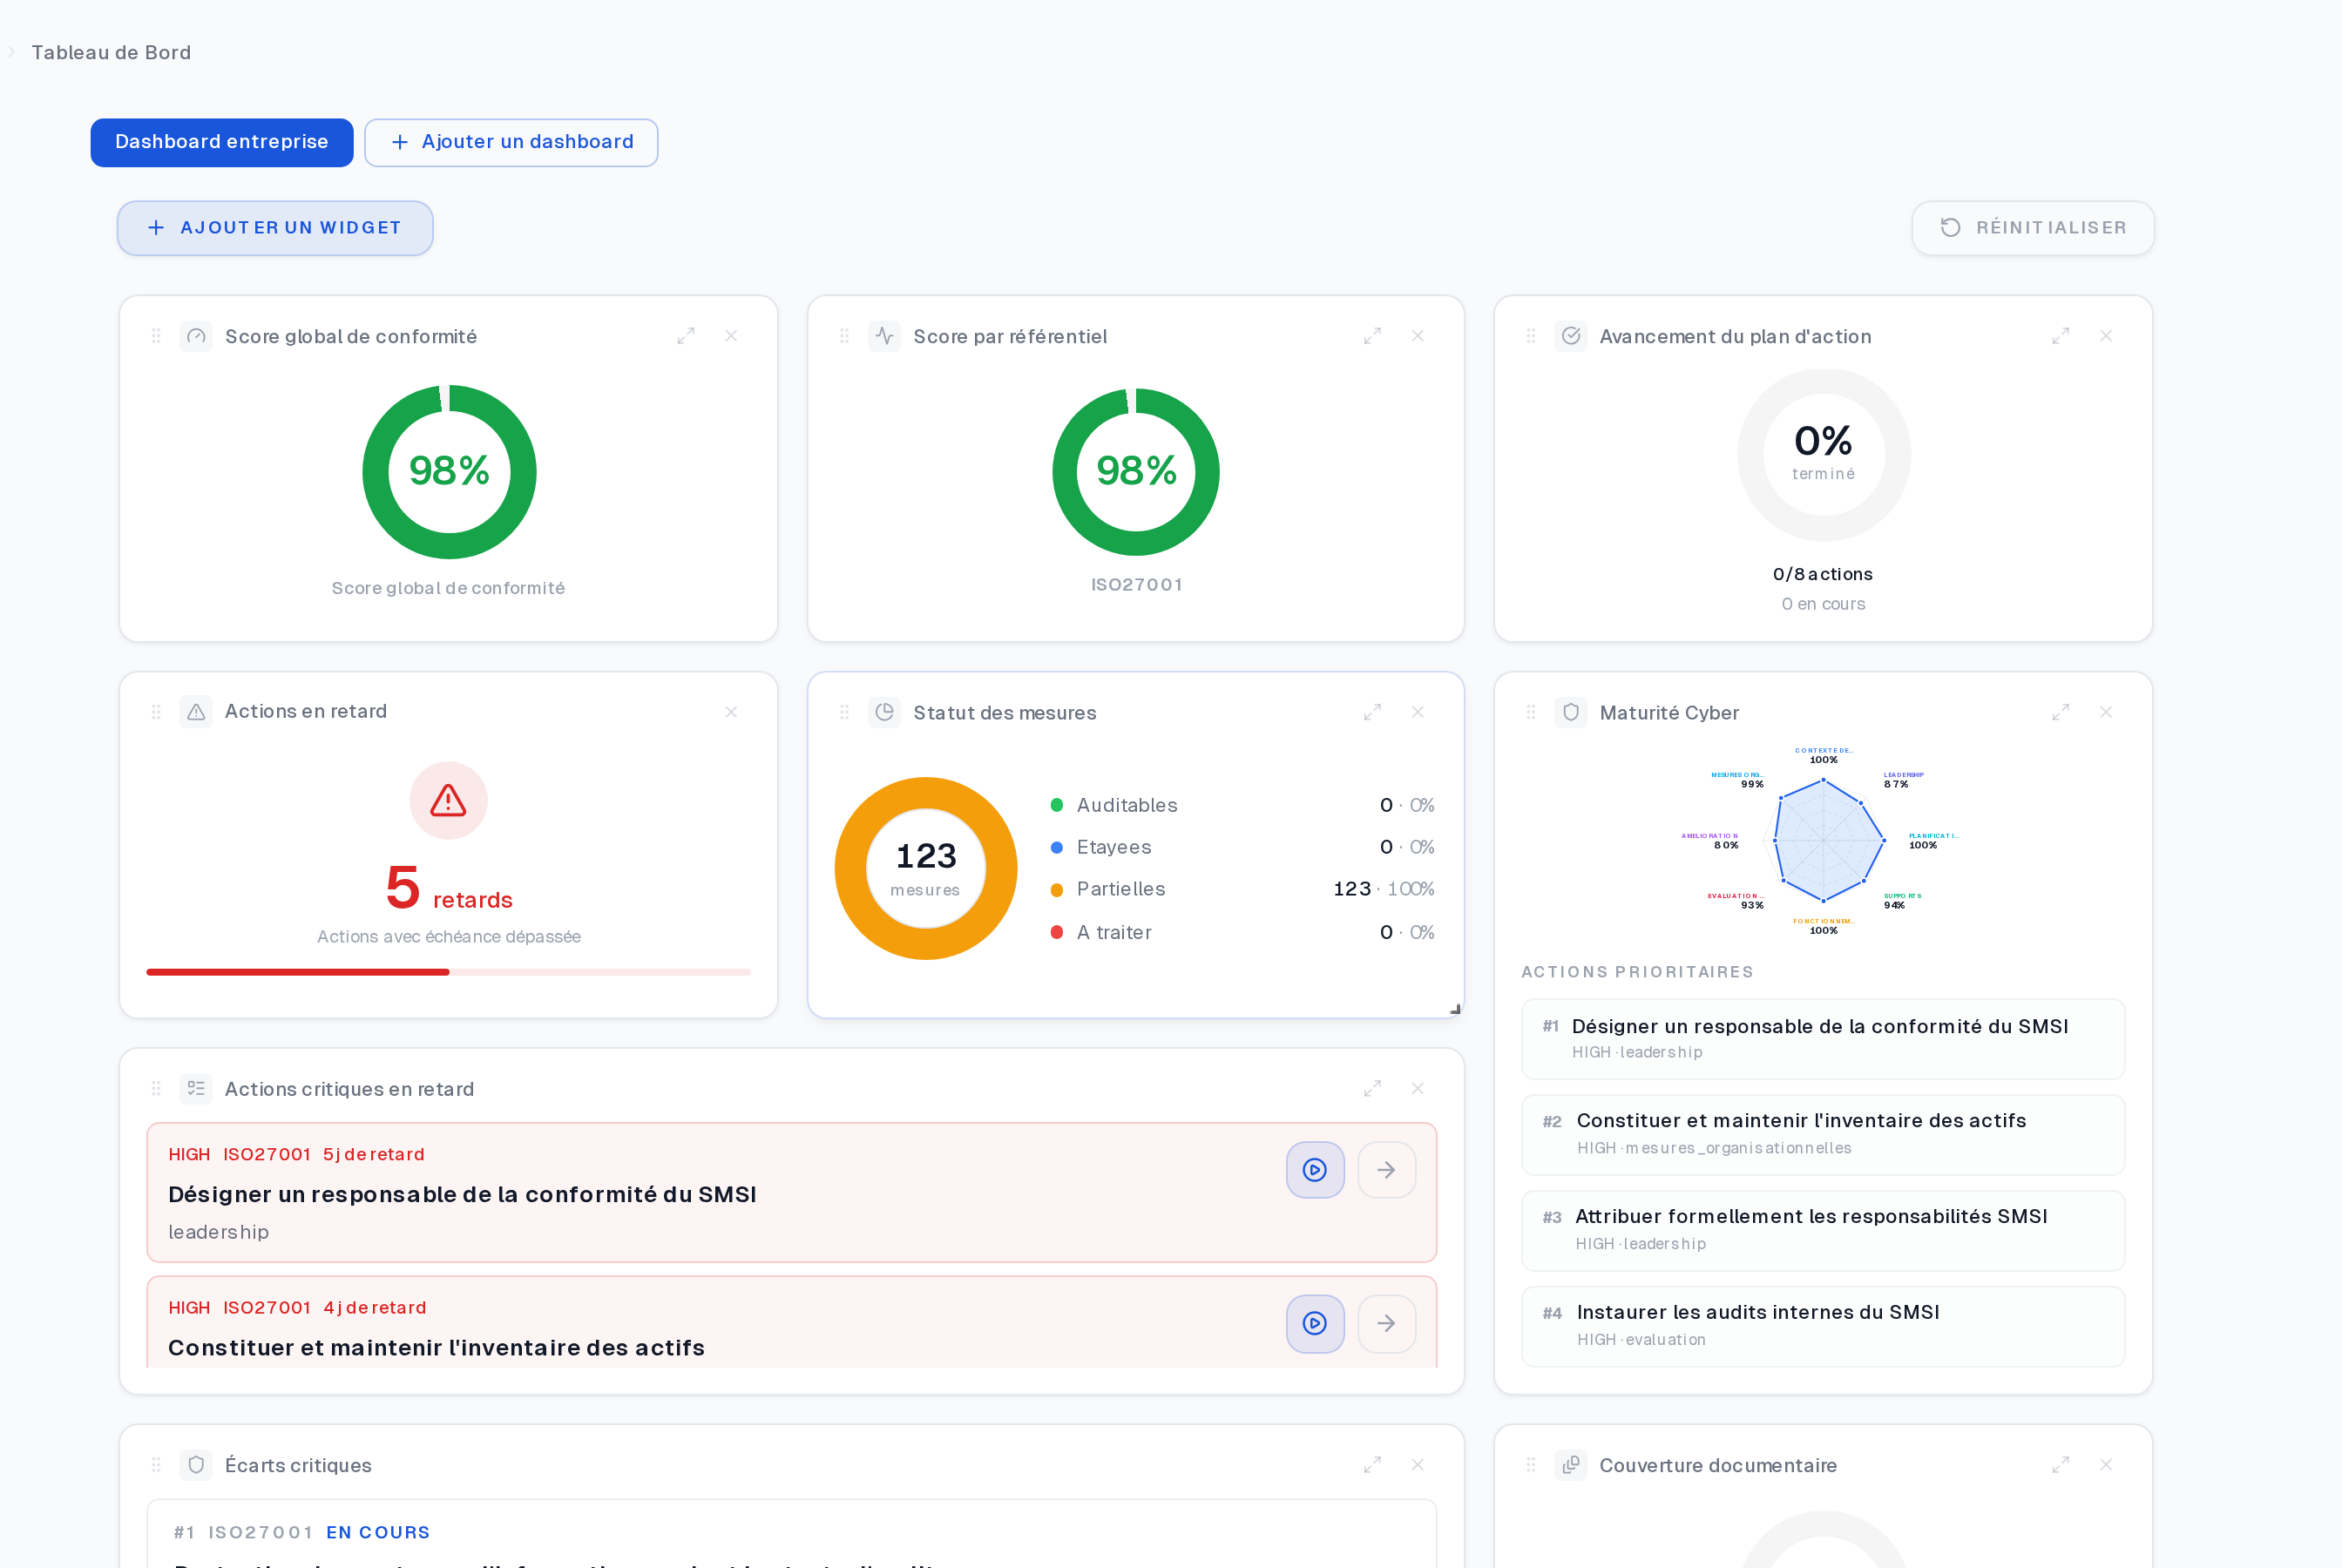The height and width of the screenshot is (1568, 2342).
Task: Click the 0/8 actions text
Action: (1822, 574)
